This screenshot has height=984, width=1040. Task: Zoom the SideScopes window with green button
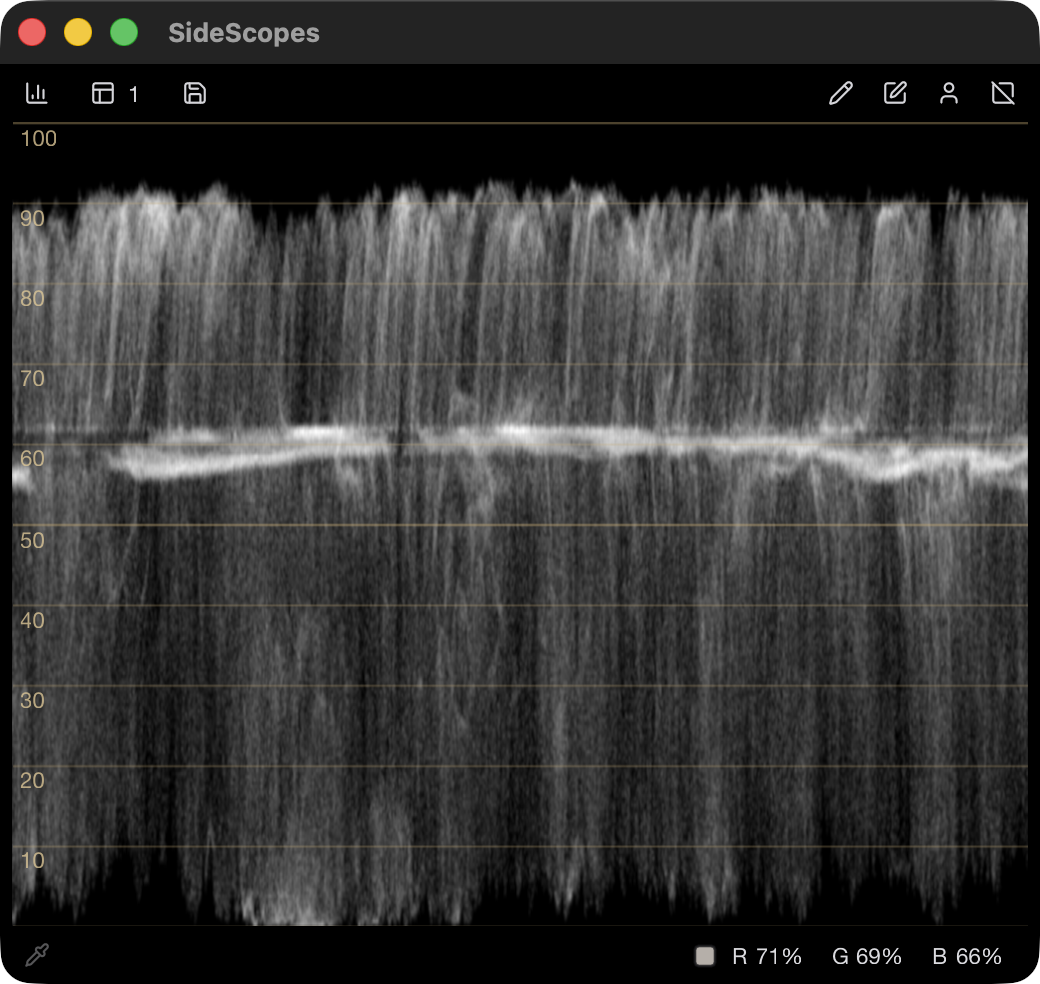pyautogui.click(x=123, y=32)
